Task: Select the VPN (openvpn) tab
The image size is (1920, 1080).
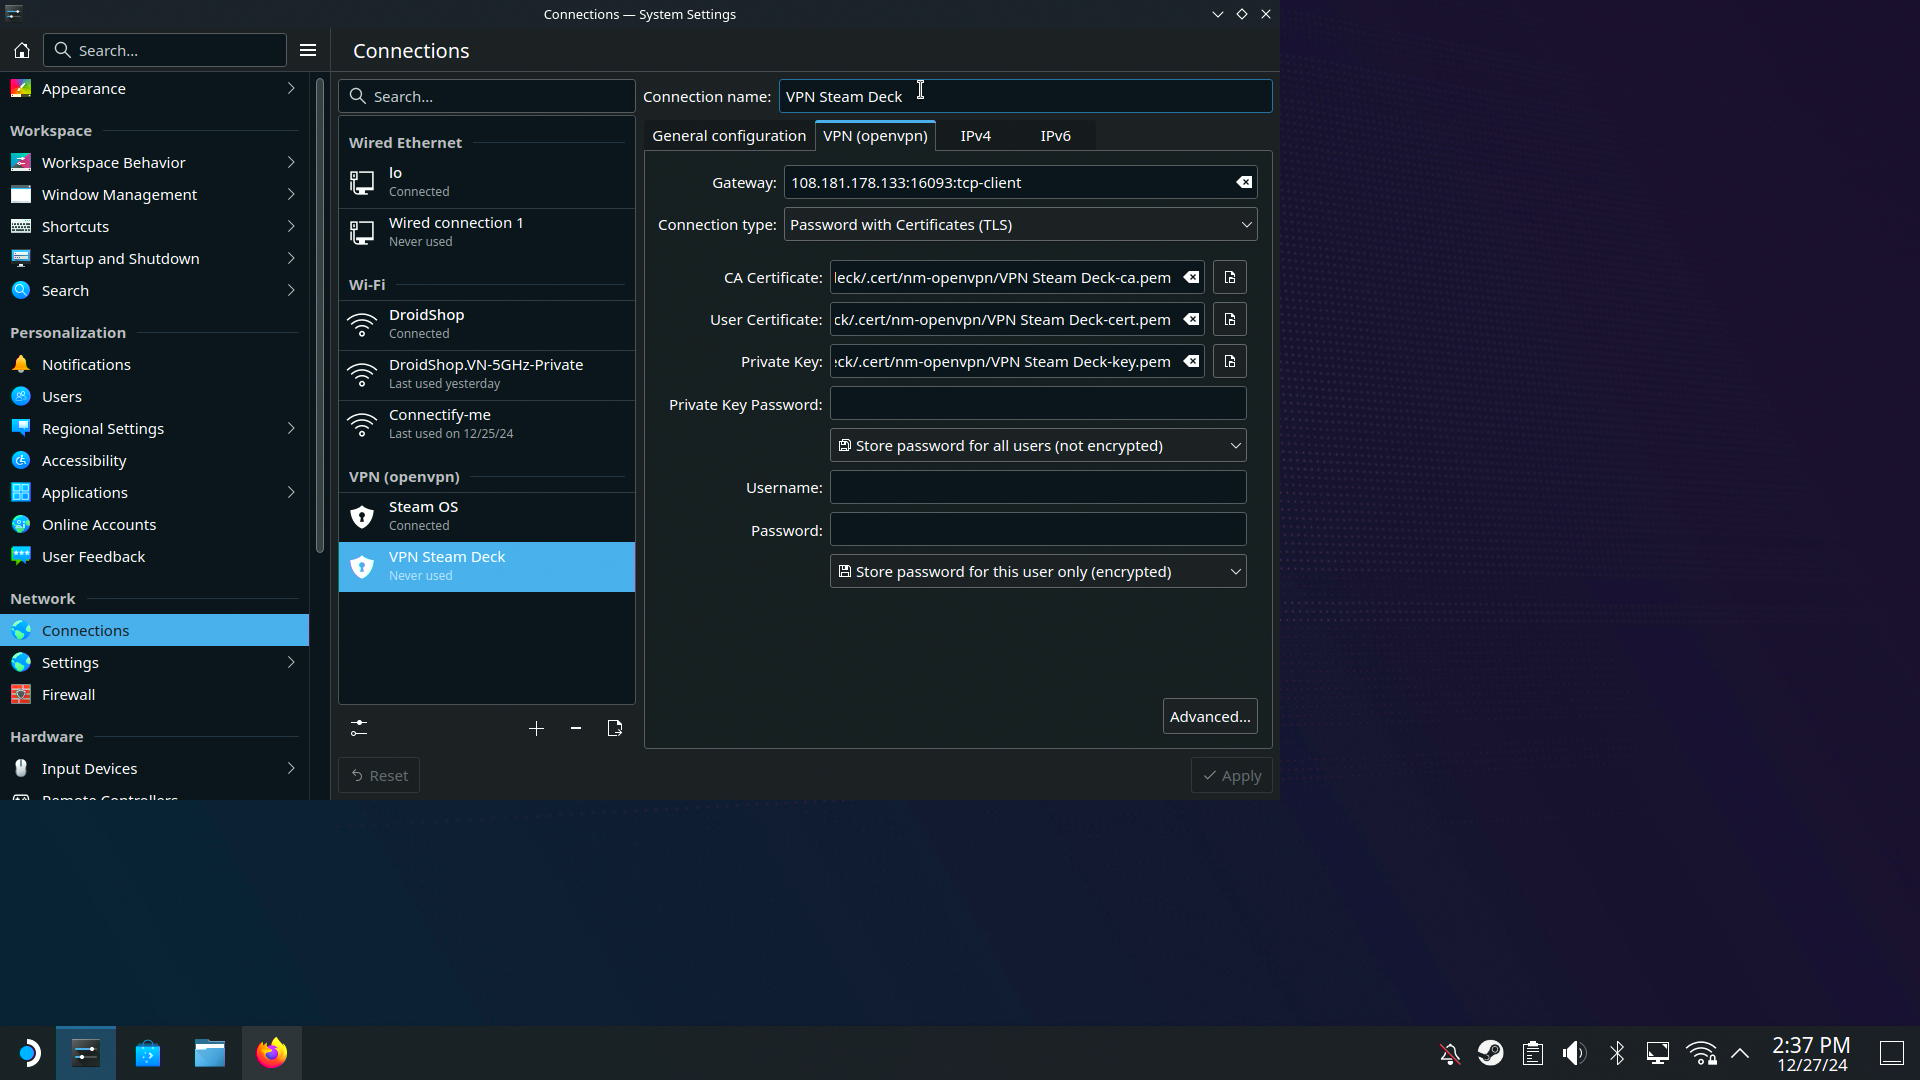Action: [x=875, y=136]
